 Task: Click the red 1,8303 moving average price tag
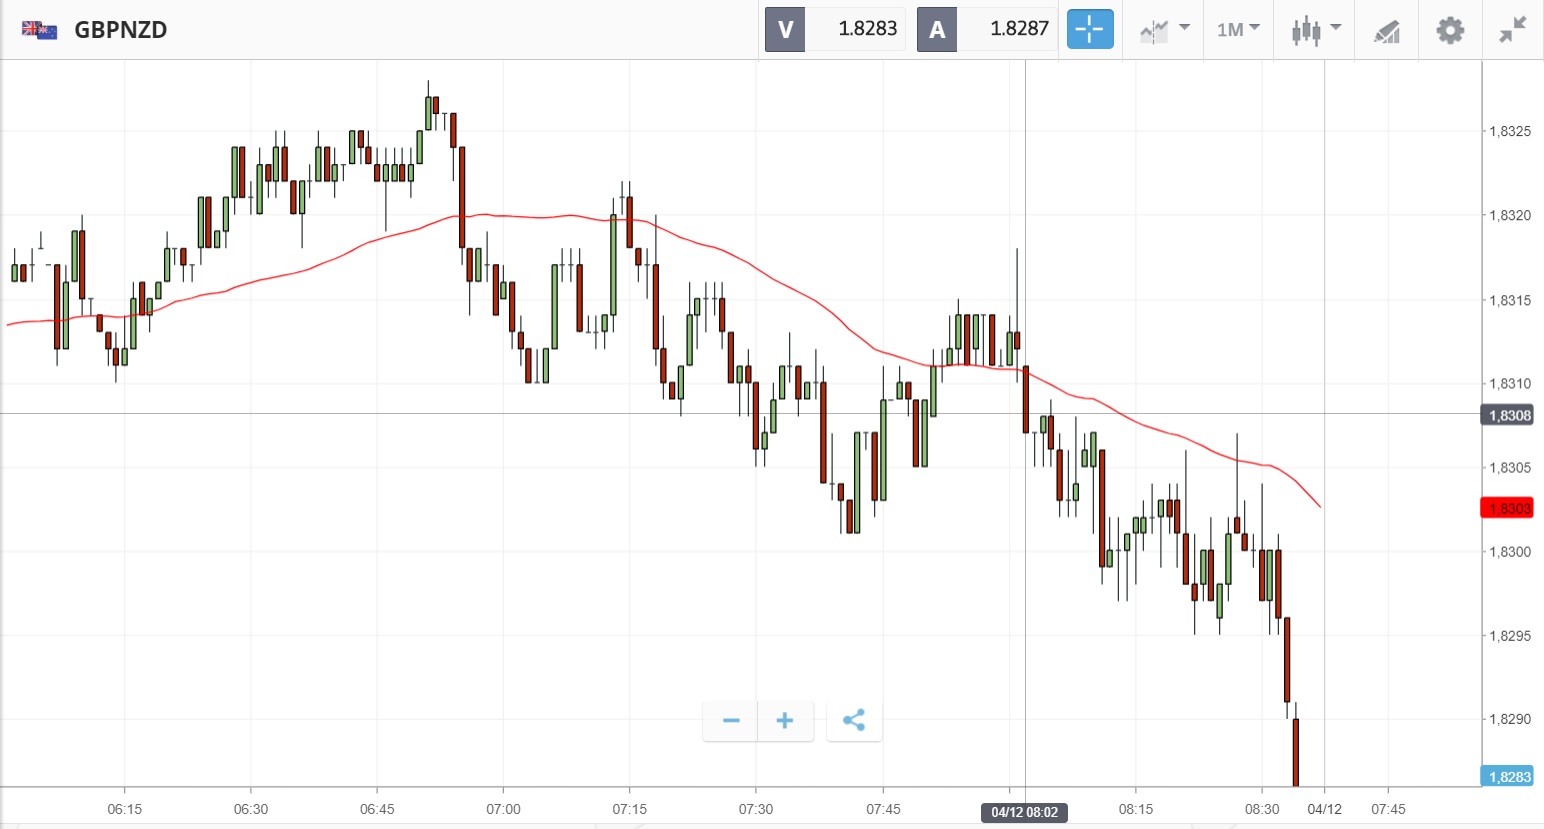[x=1507, y=508]
